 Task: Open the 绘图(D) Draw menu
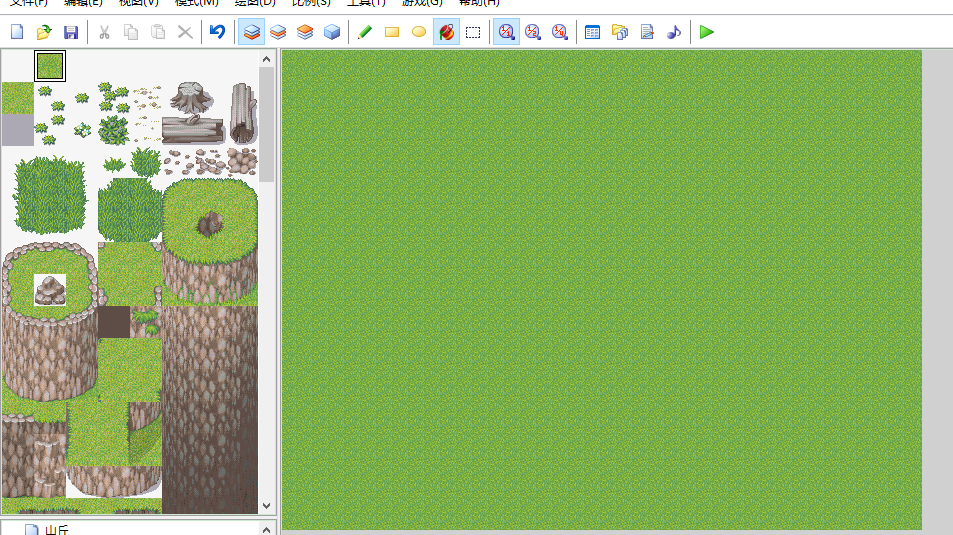coord(255,2)
